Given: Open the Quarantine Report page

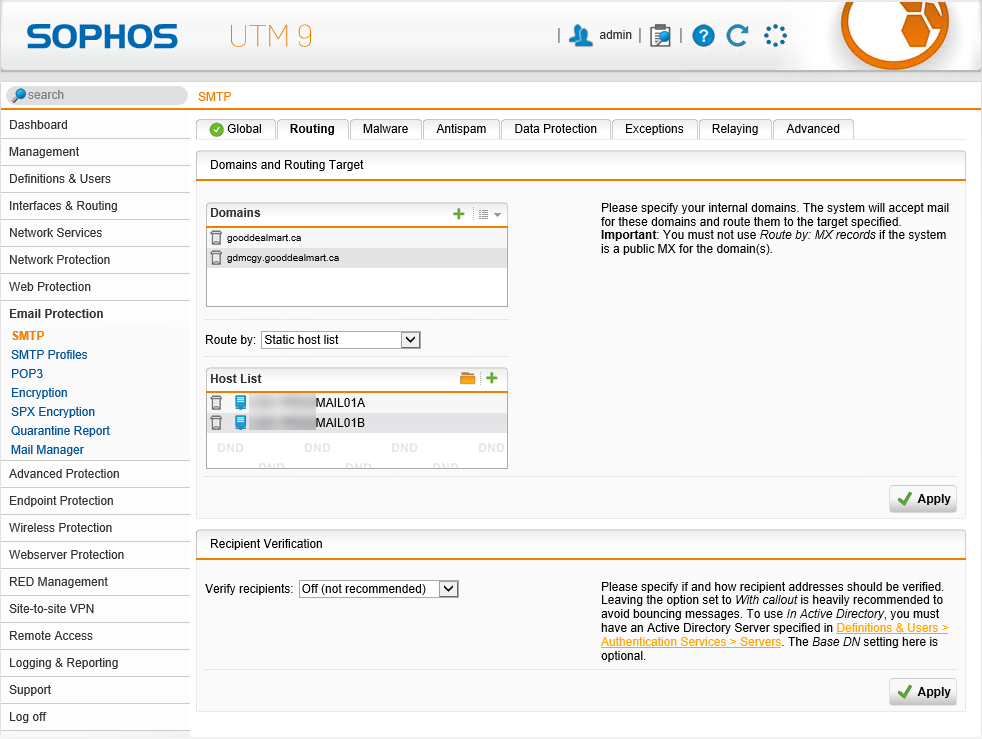Looking at the screenshot, I should click(60, 431).
